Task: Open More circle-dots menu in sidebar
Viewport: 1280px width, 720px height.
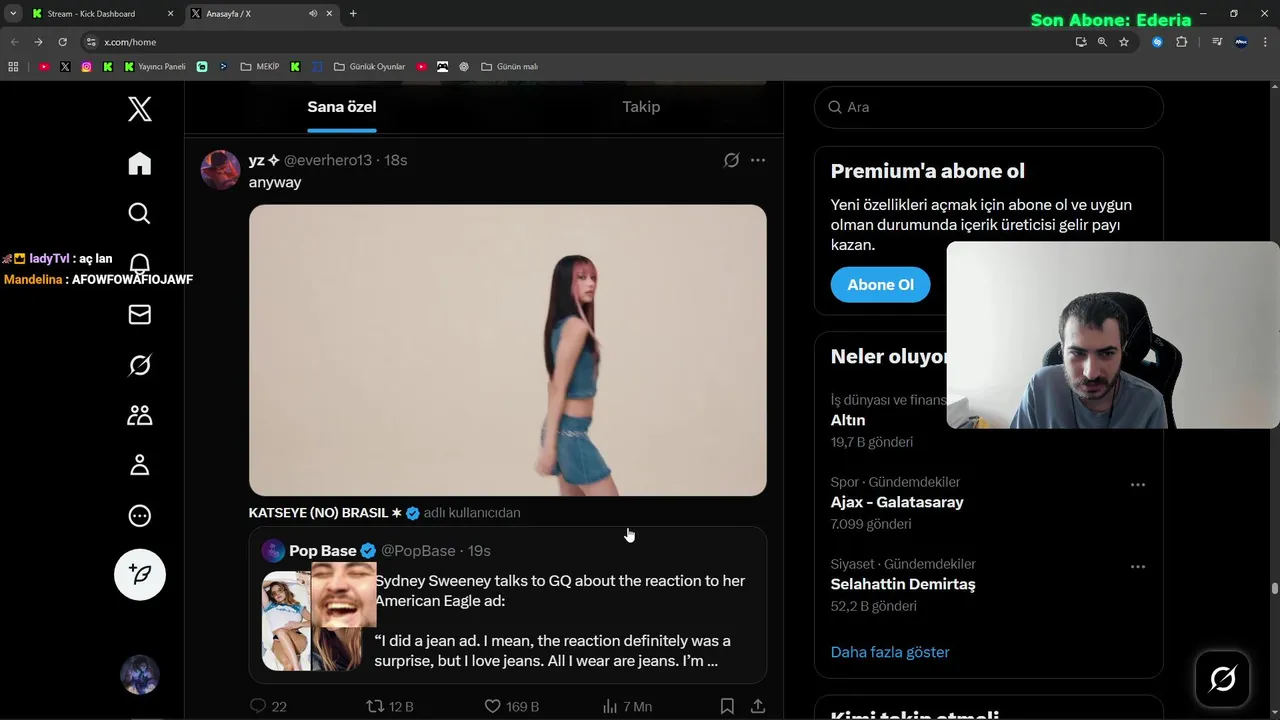Action: pos(140,516)
